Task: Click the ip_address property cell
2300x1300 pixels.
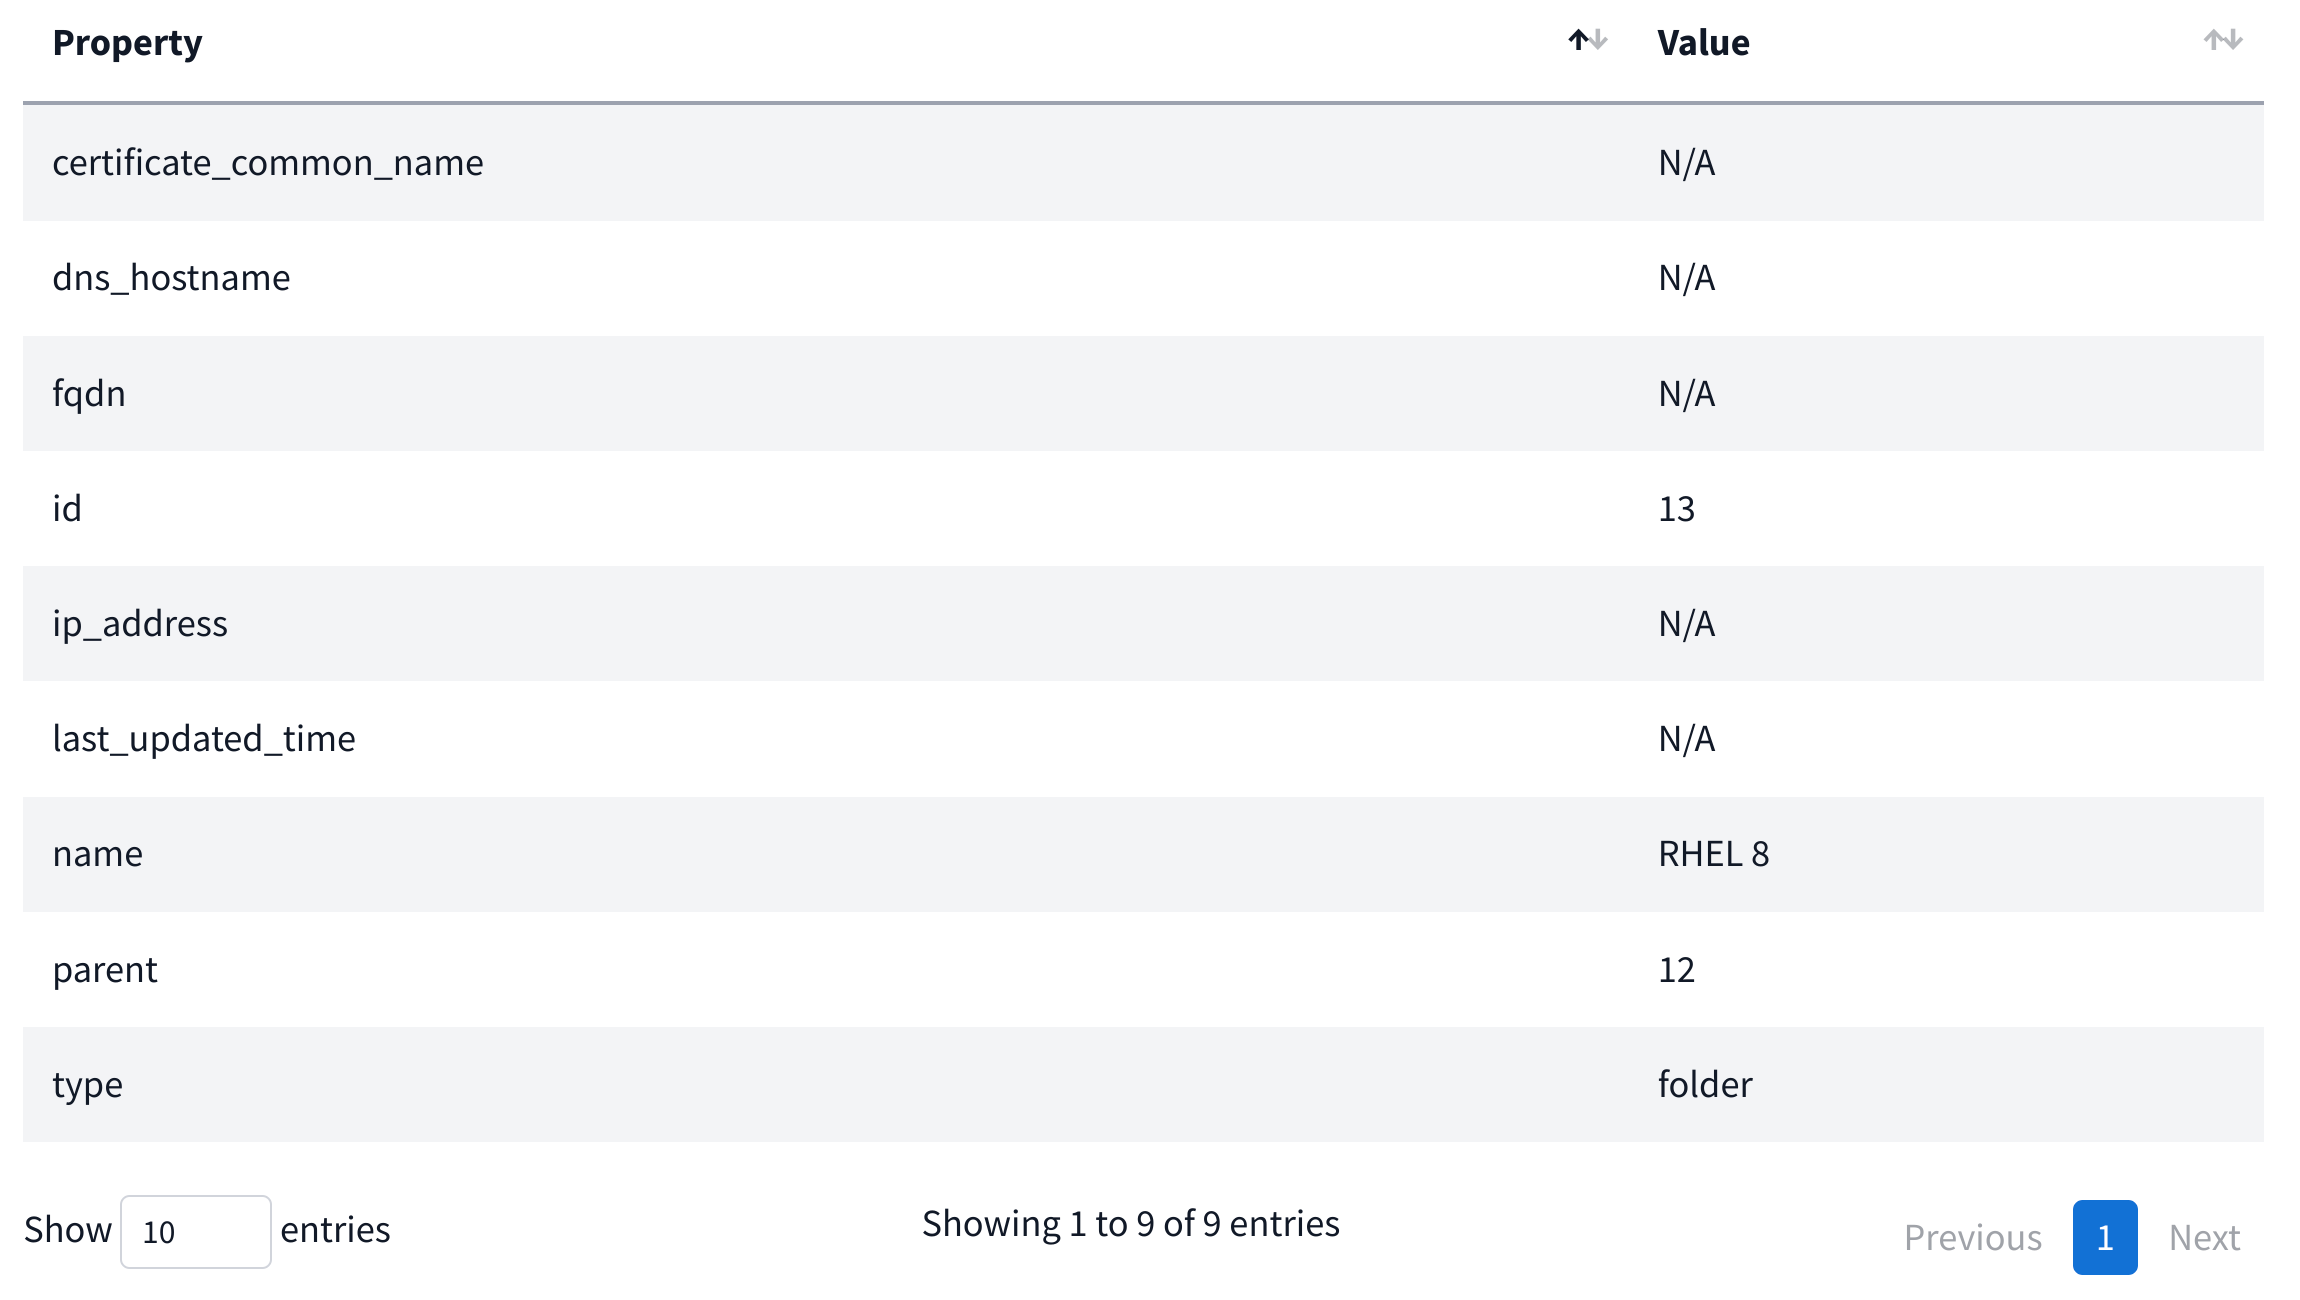Action: click(140, 624)
